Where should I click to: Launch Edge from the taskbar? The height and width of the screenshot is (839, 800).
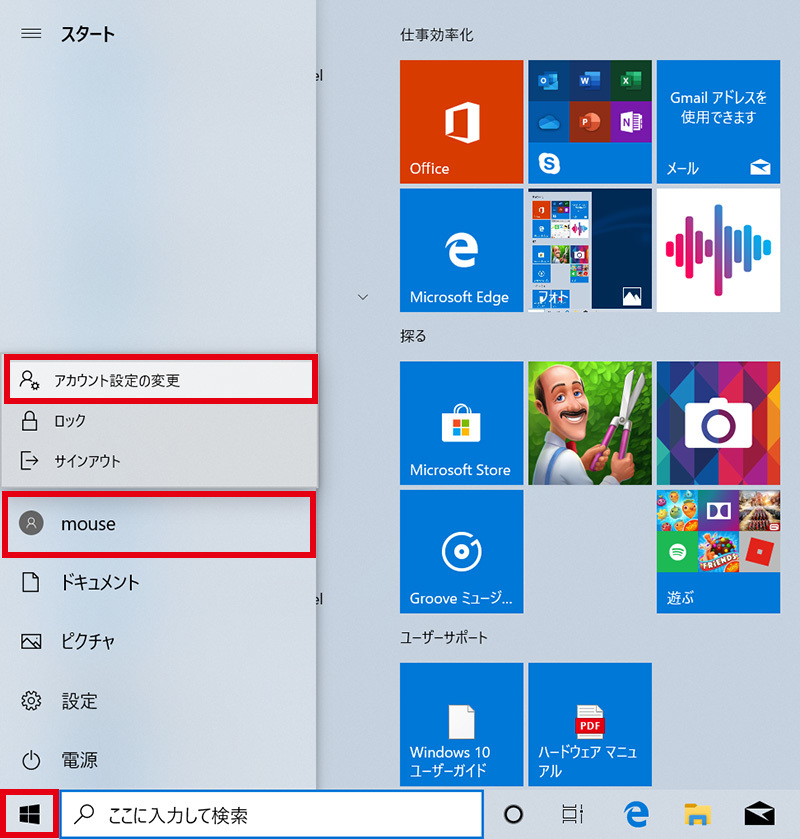point(636,814)
